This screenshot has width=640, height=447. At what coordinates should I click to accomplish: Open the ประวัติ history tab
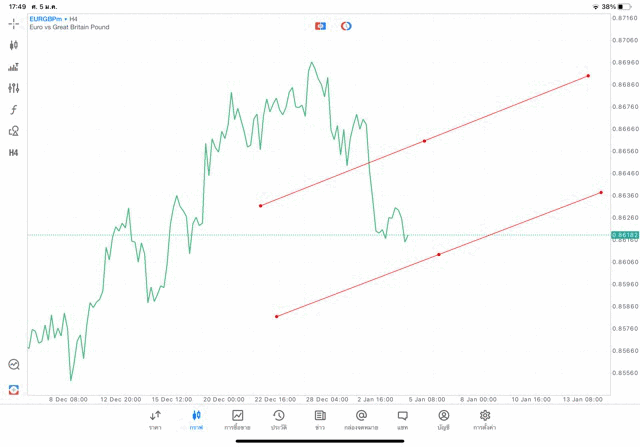click(278, 420)
